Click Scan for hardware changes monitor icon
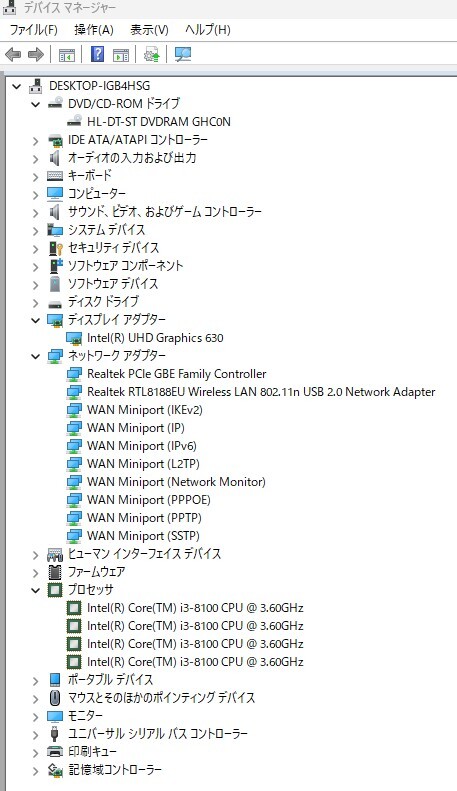Image resolution: width=457 pixels, height=791 pixels. coord(183,54)
